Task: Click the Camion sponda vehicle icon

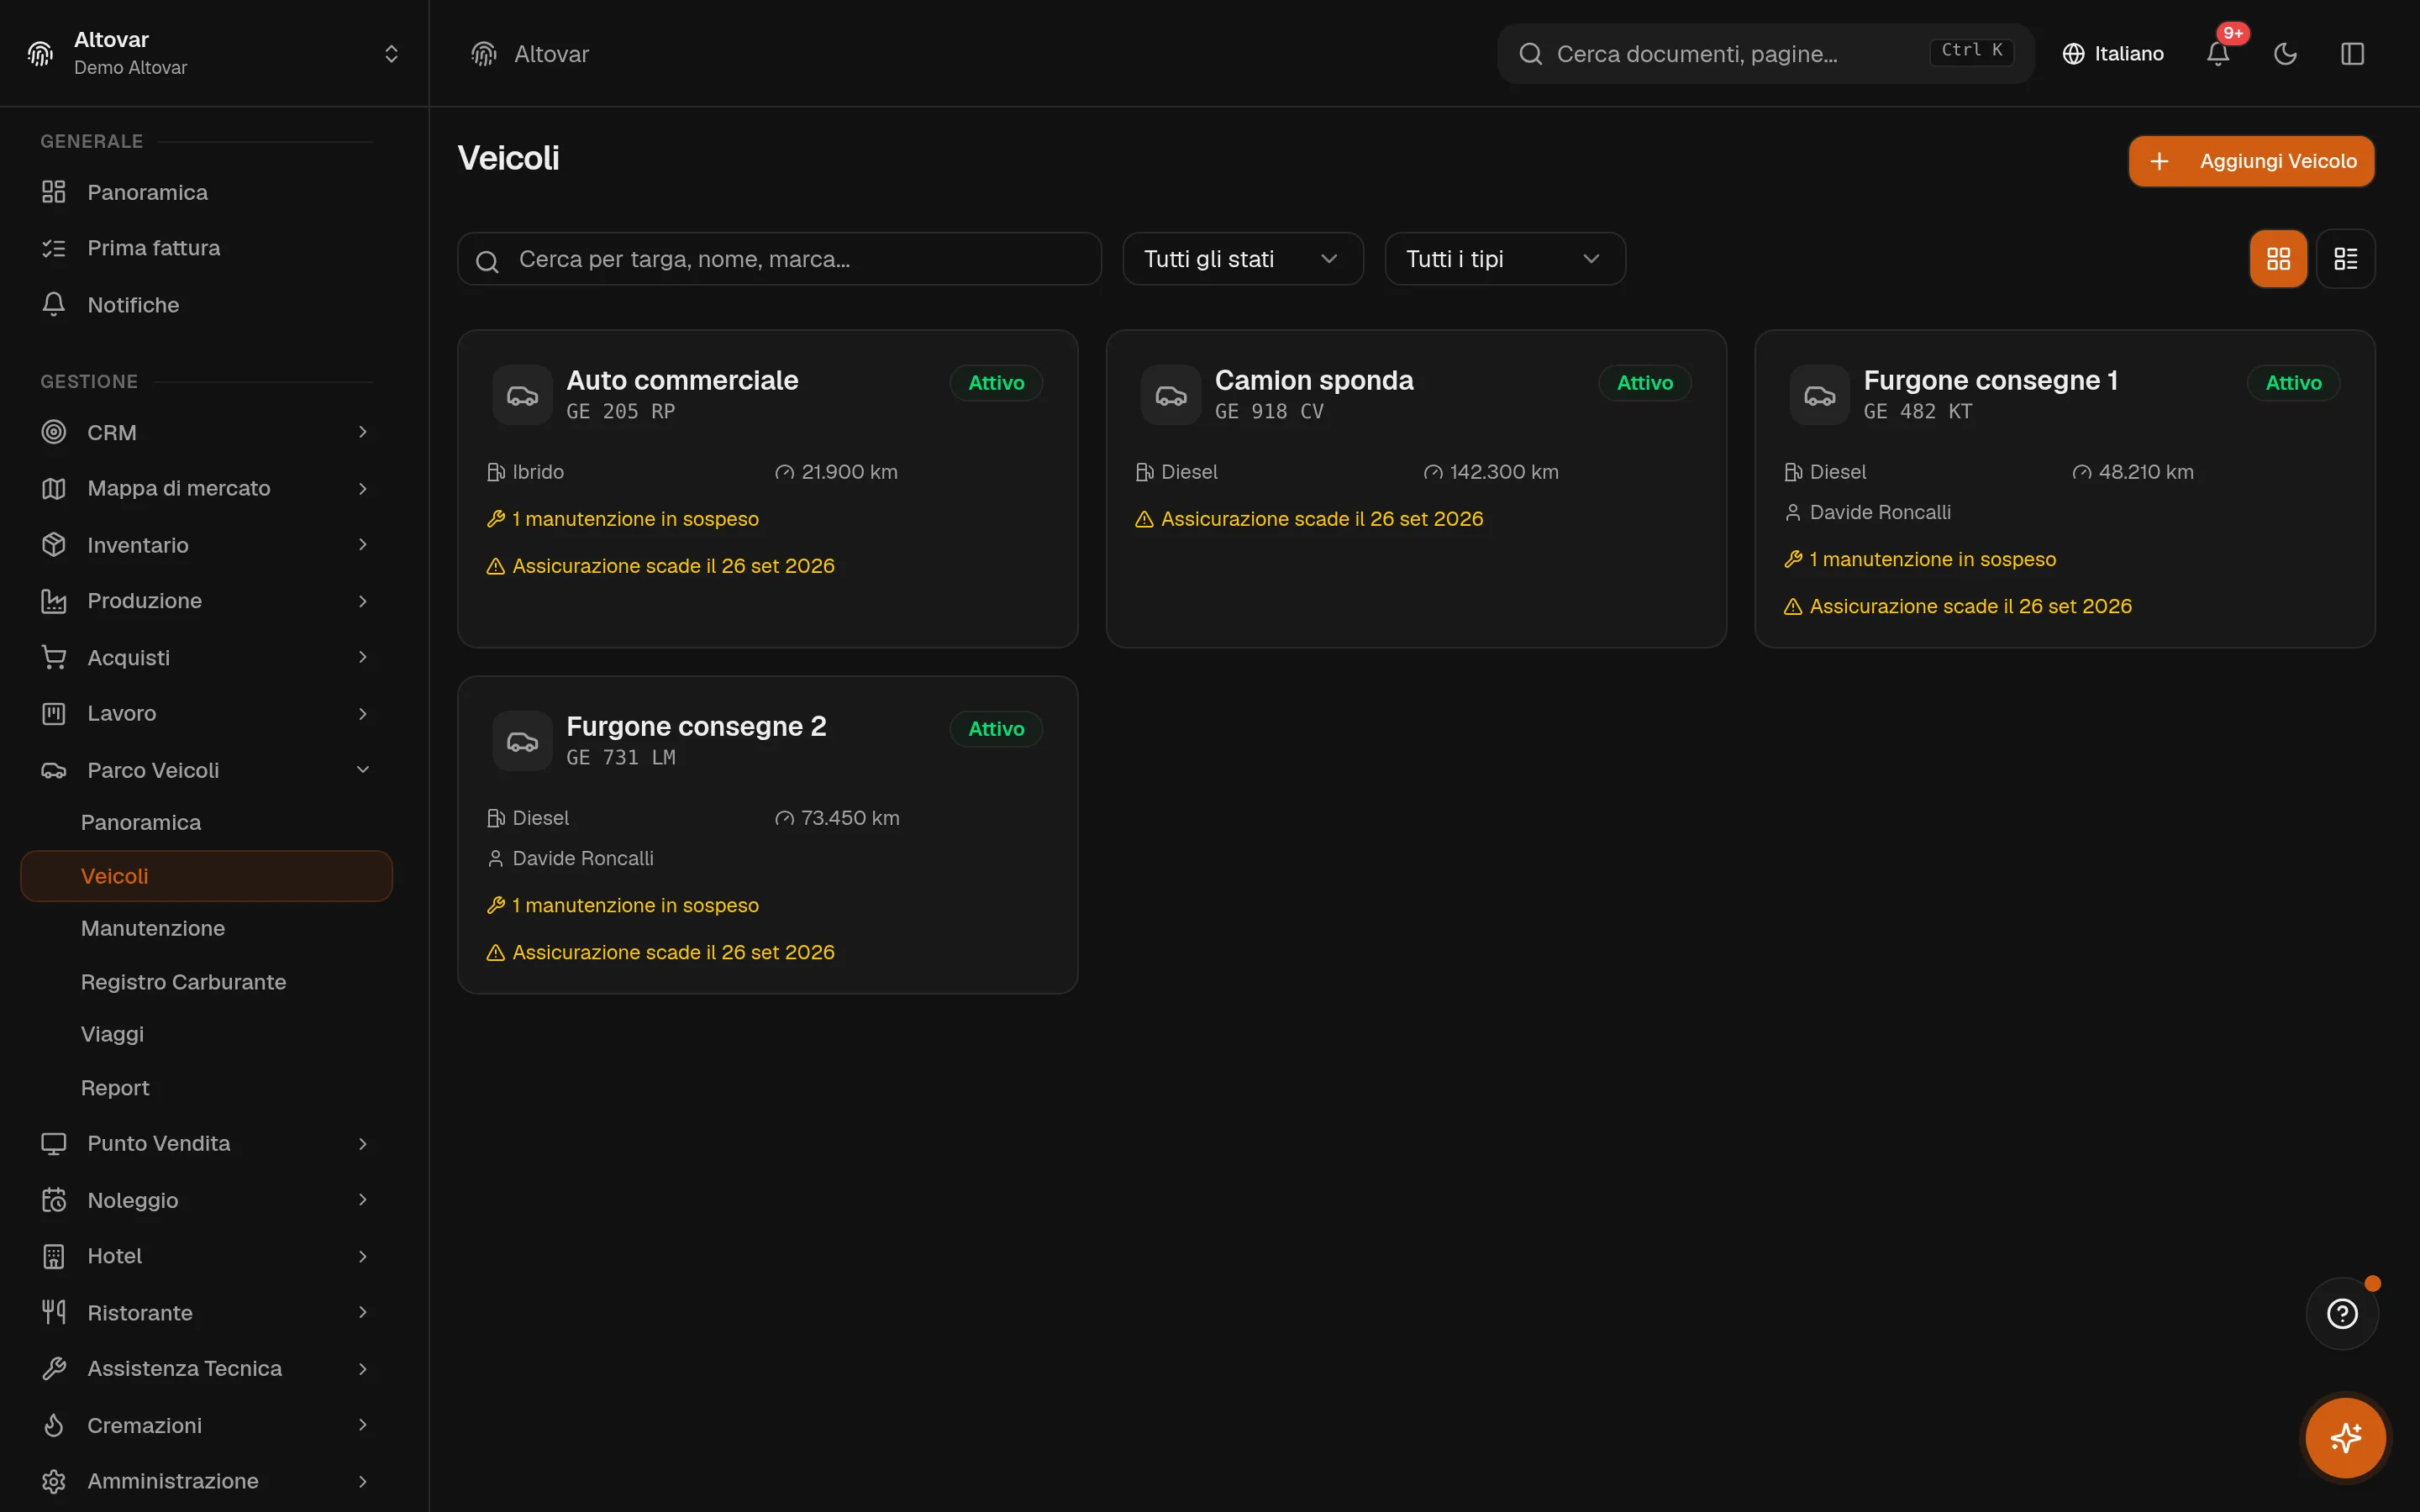Action: point(1171,395)
